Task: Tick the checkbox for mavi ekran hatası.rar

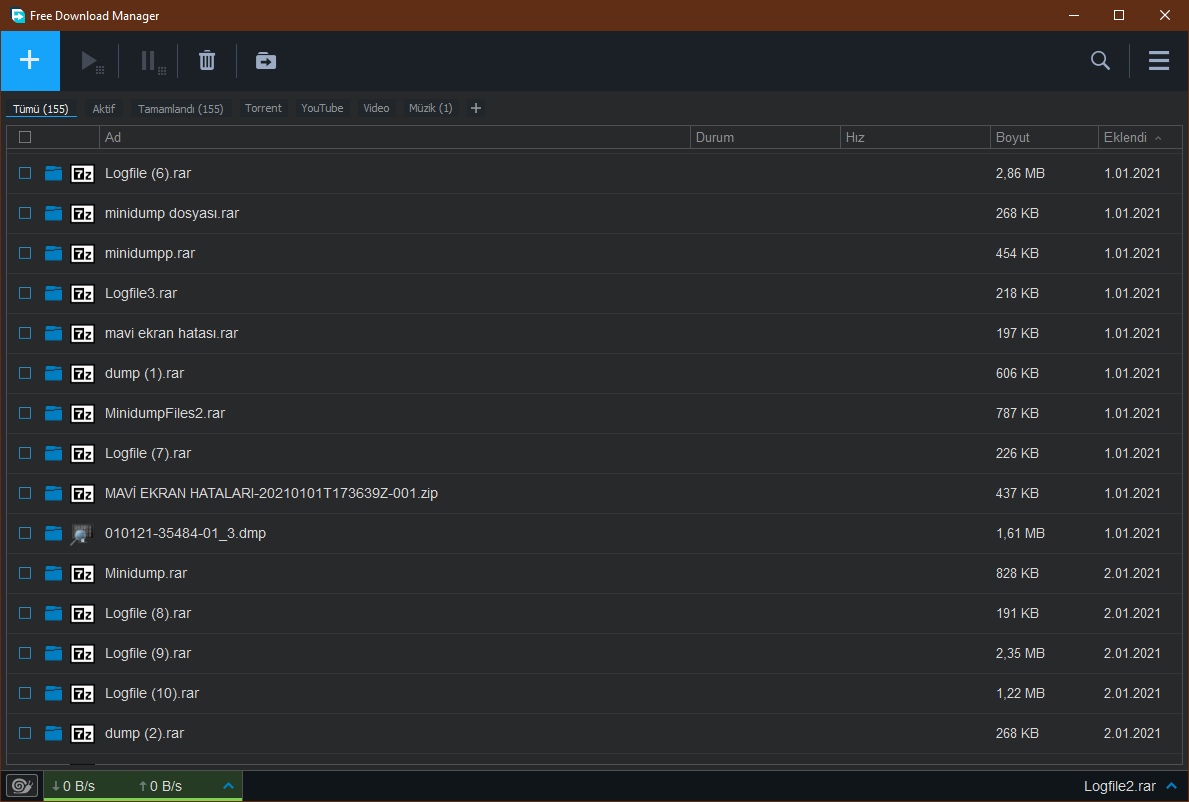Action: 24,333
